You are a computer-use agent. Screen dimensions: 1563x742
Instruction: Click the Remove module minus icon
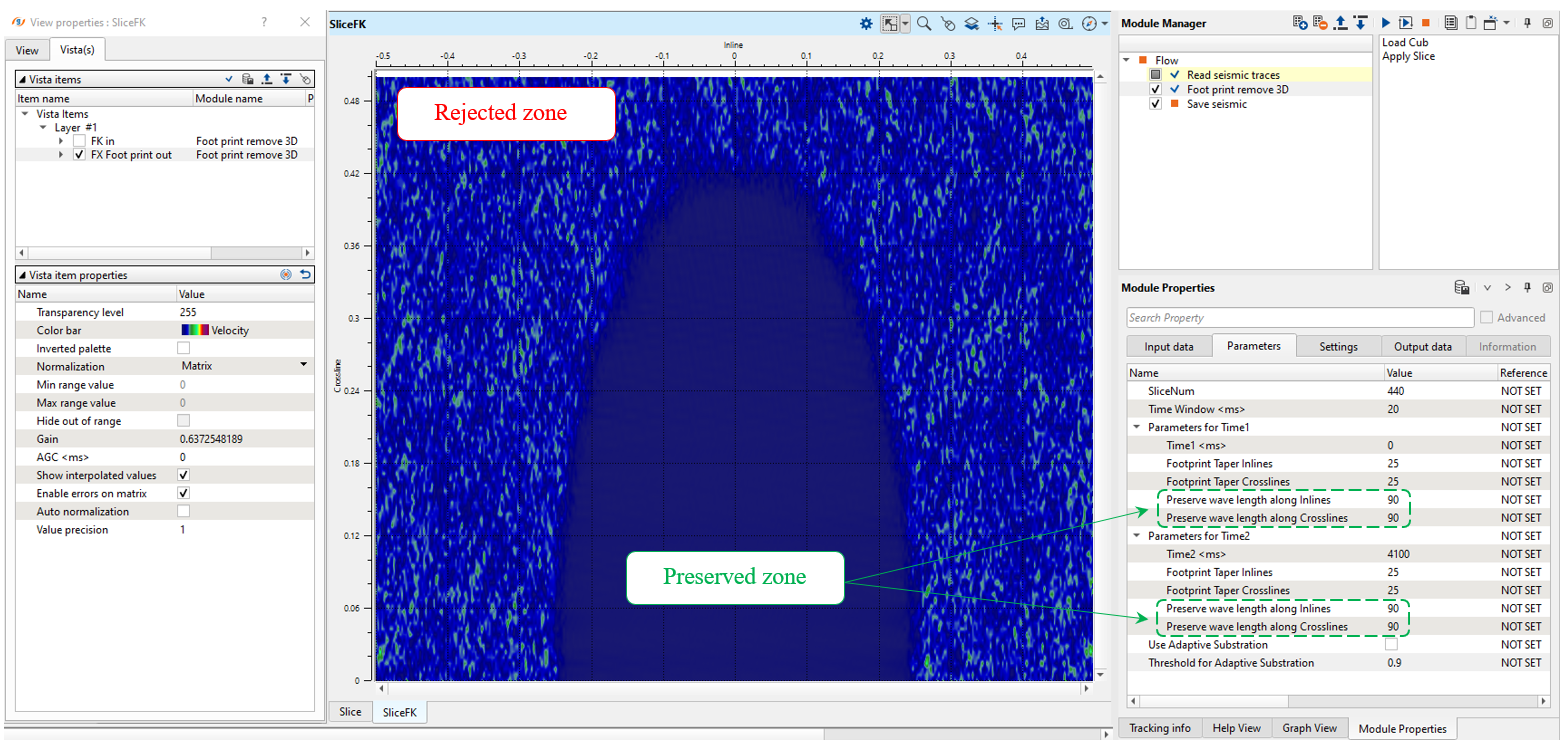pos(1320,23)
